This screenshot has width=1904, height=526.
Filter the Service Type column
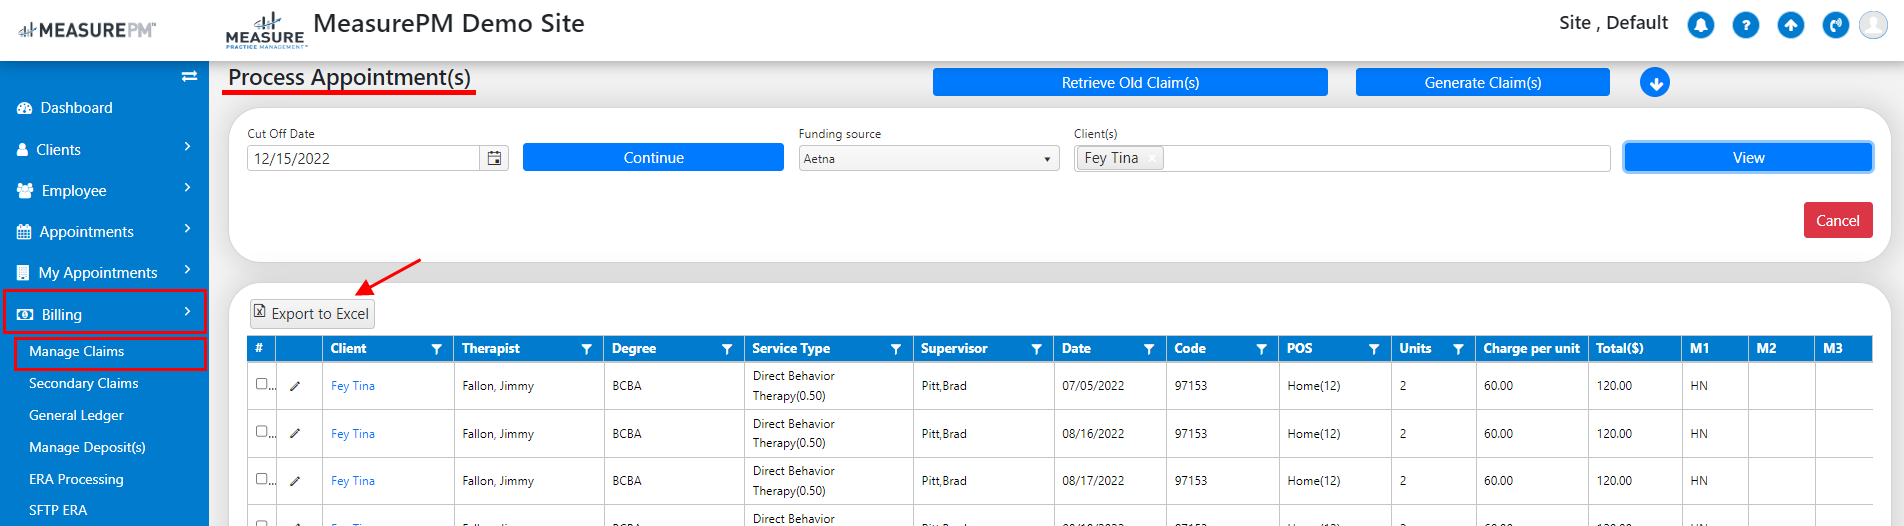pyautogui.click(x=895, y=349)
